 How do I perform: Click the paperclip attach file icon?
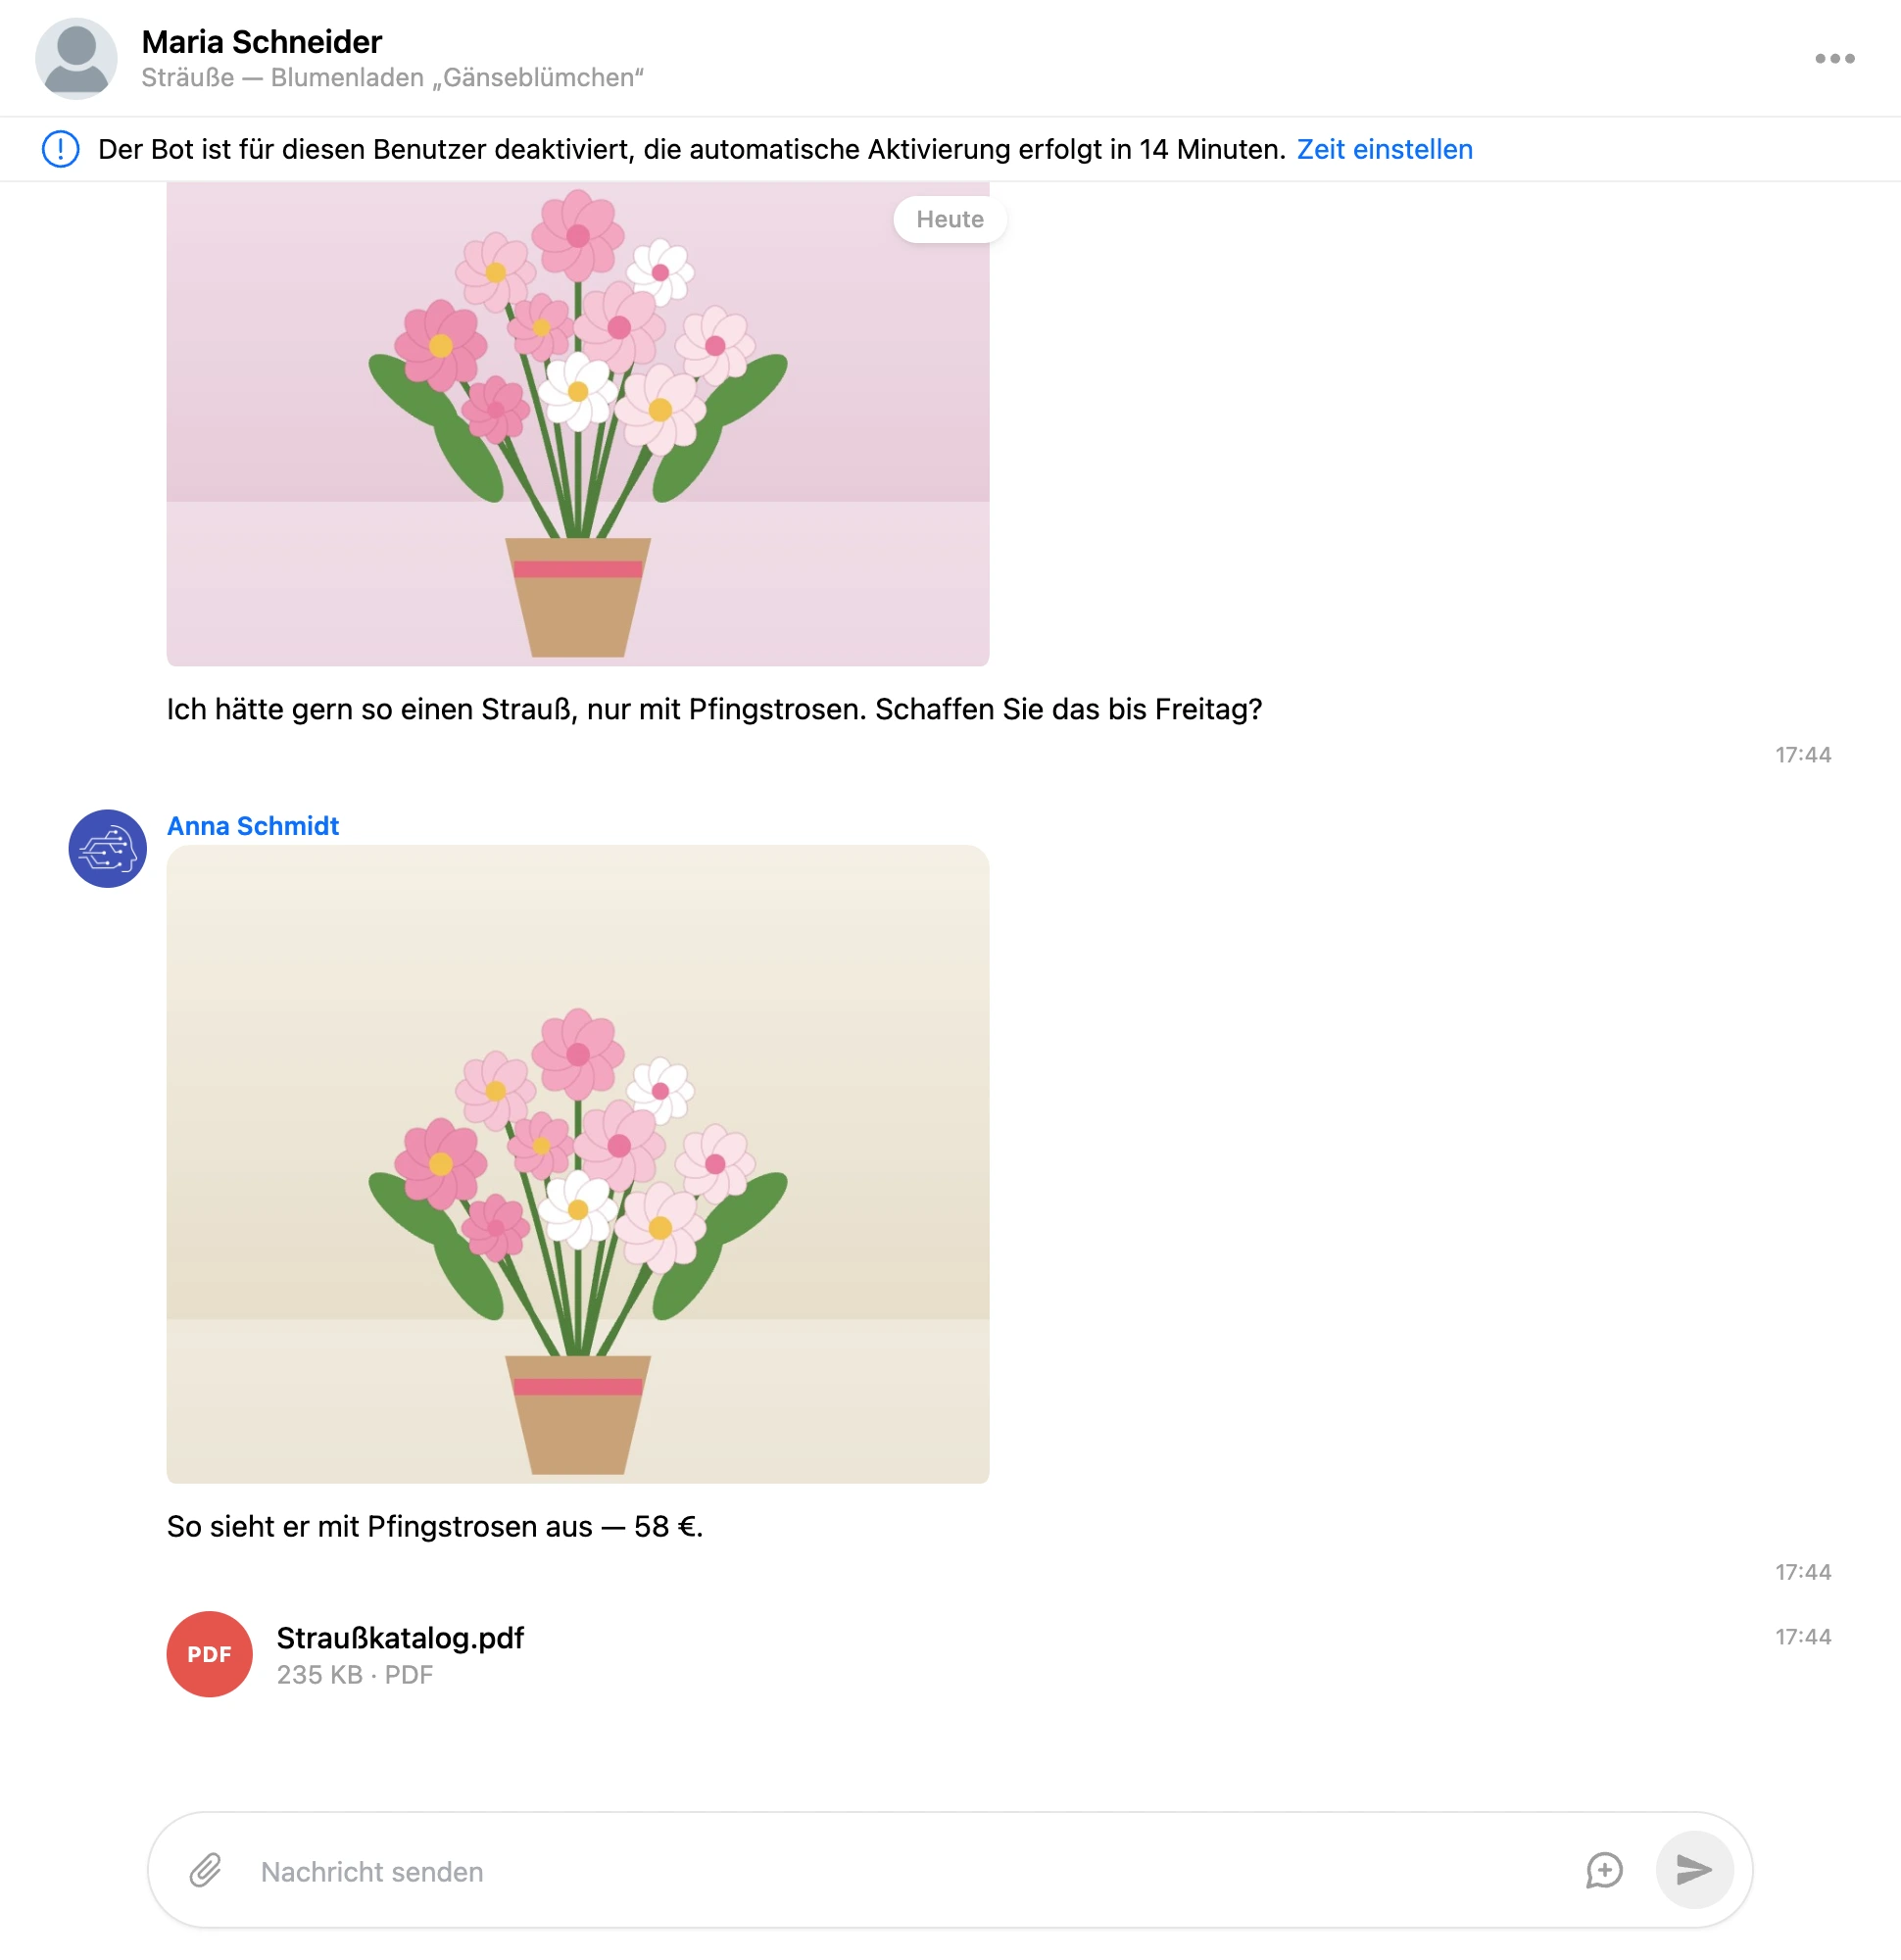pyautogui.click(x=206, y=1870)
